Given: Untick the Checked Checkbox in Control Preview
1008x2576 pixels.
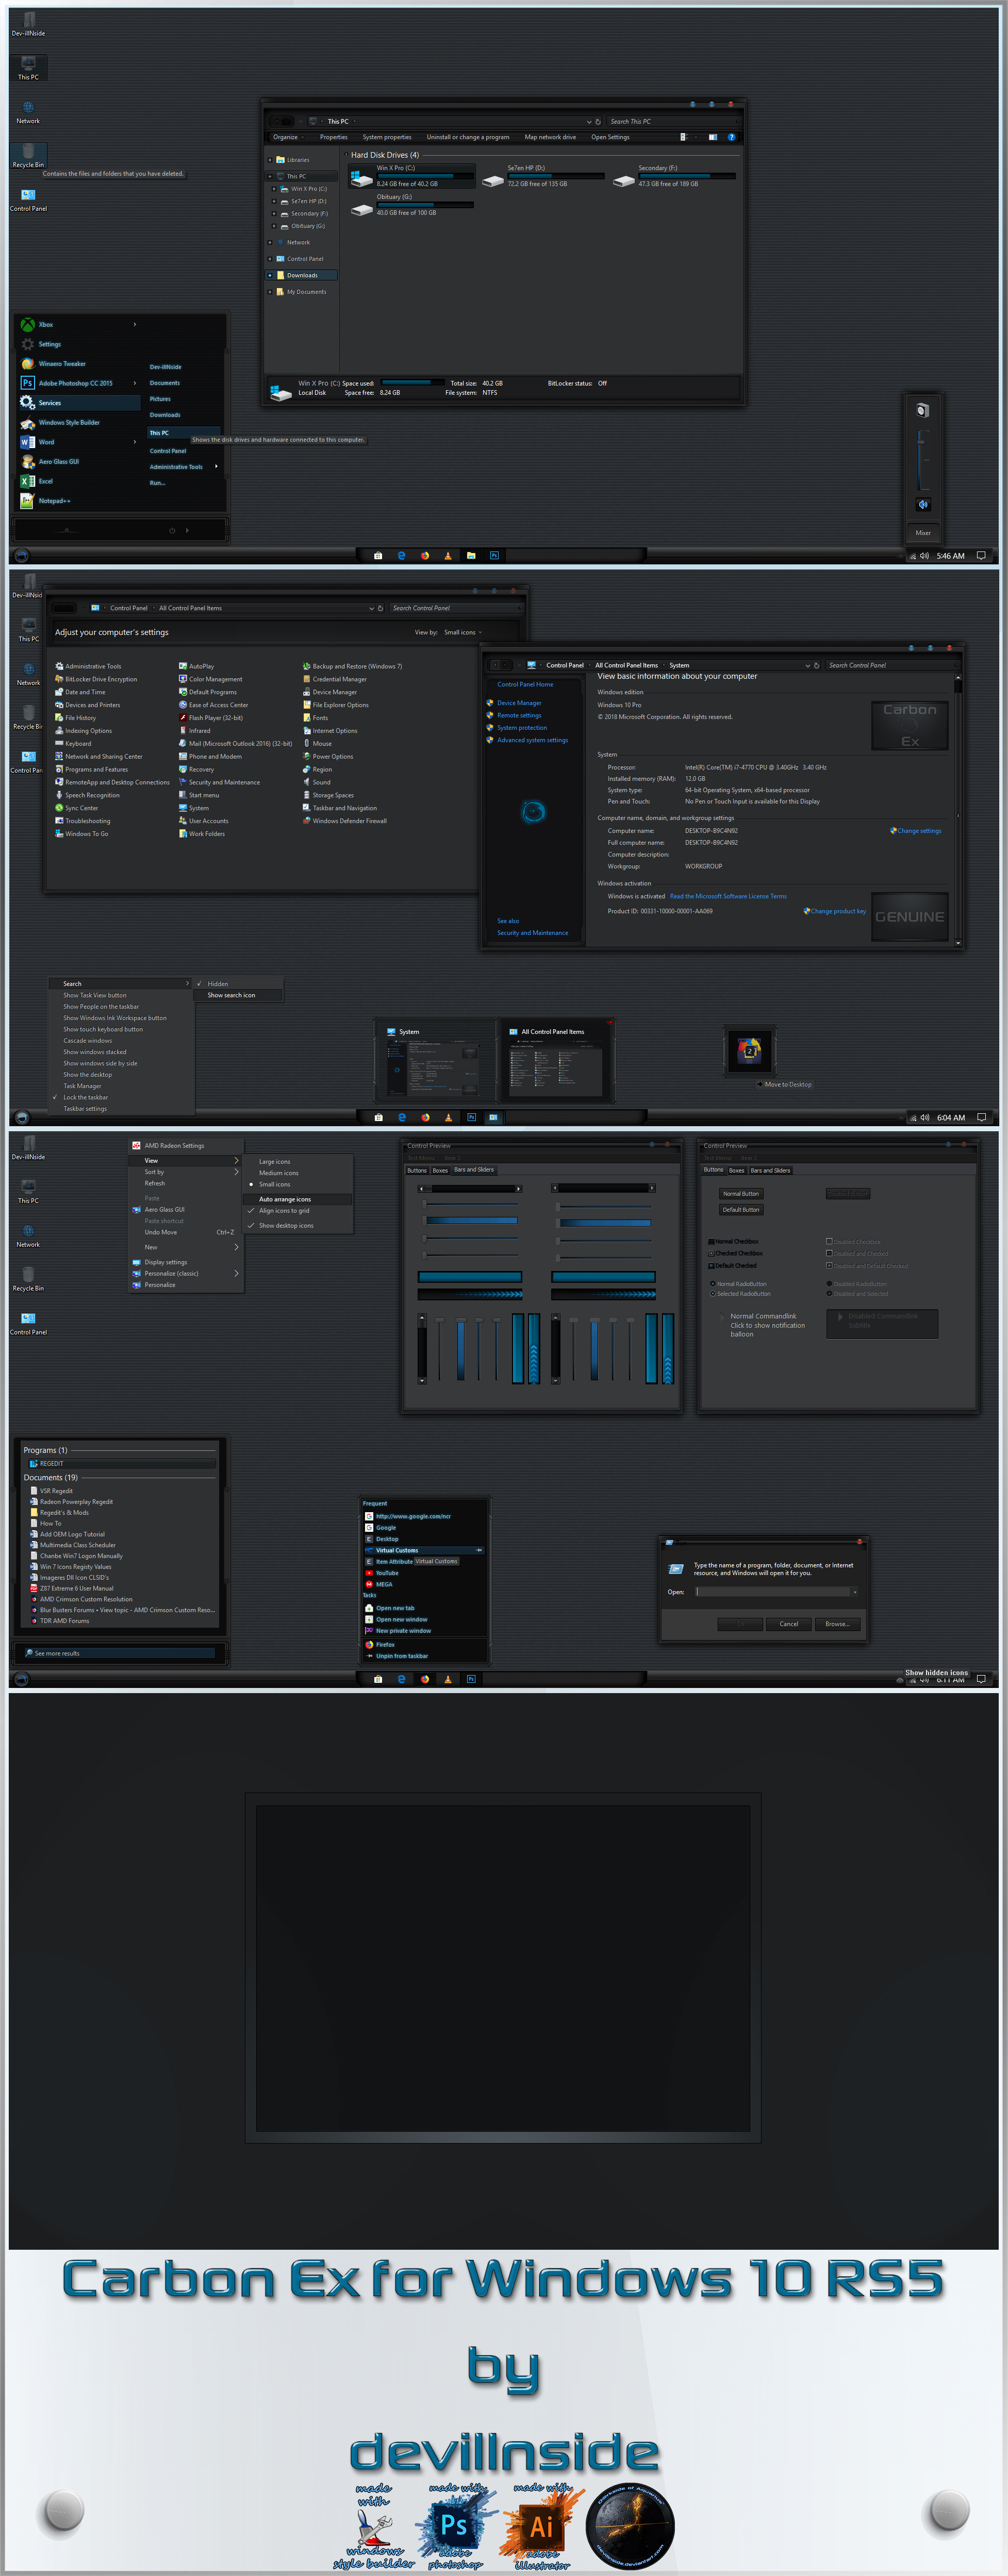Looking at the screenshot, I should (711, 1253).
